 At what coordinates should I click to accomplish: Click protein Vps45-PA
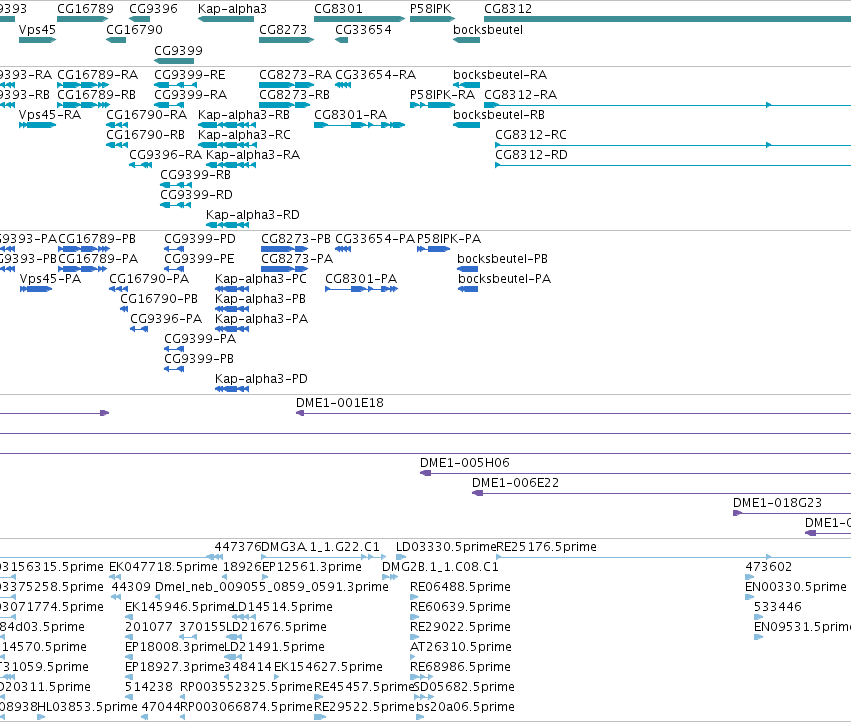pos(50,278)
